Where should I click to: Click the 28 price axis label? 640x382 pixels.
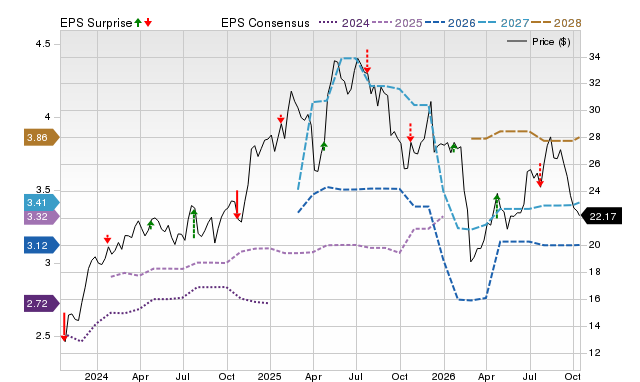tap(594, 137)
